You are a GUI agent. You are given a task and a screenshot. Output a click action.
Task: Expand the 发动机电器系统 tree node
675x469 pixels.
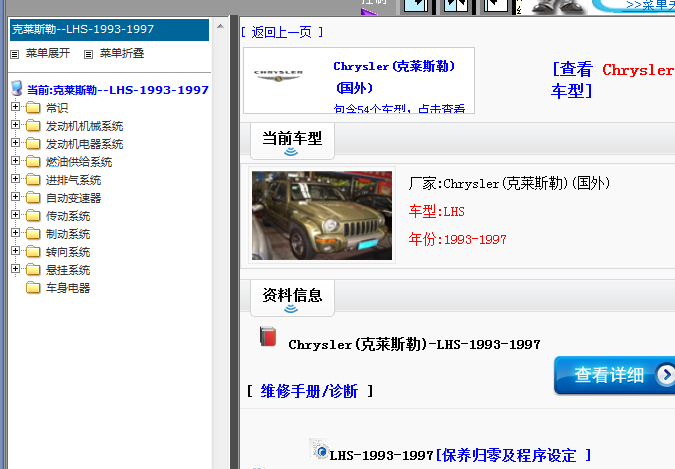15,143
